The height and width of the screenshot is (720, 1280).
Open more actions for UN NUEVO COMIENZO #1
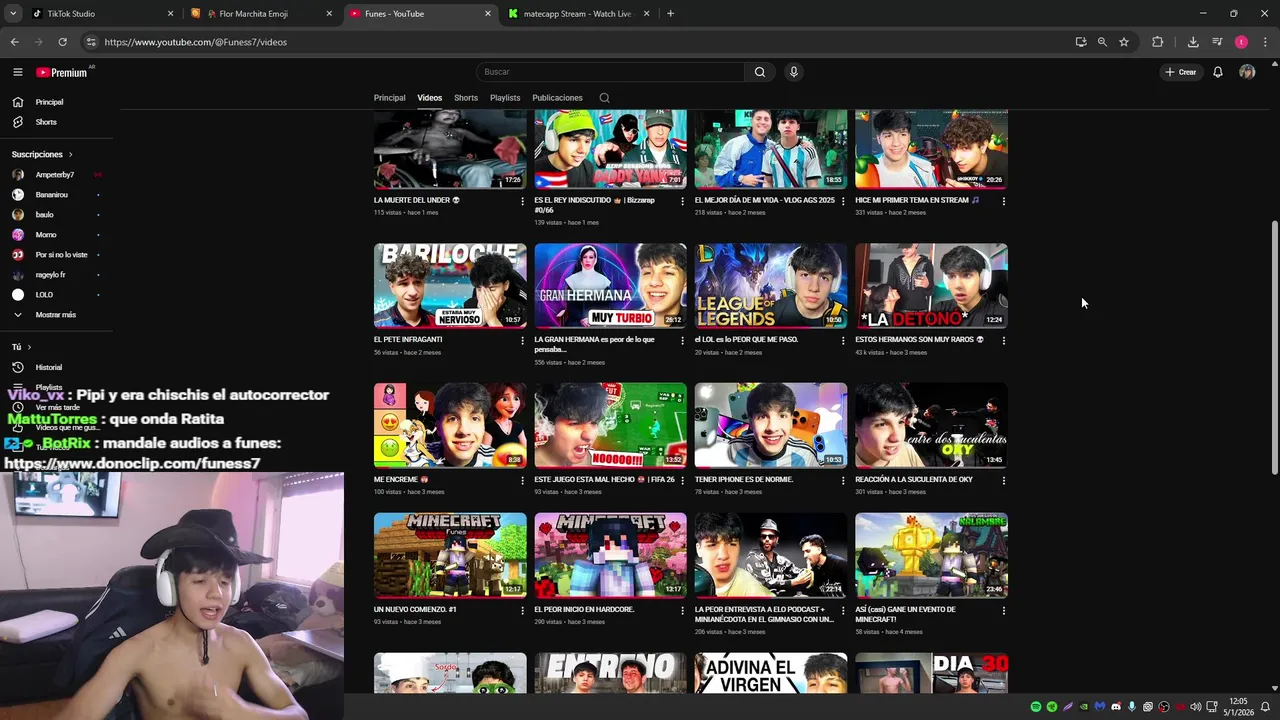[522, 610]
